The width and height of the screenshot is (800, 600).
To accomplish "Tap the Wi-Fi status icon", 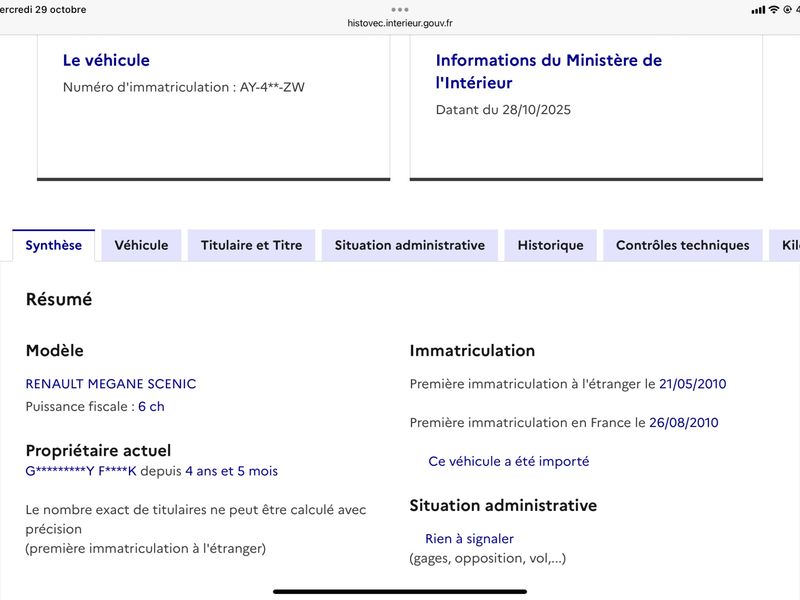I will [x=773, y=10].
